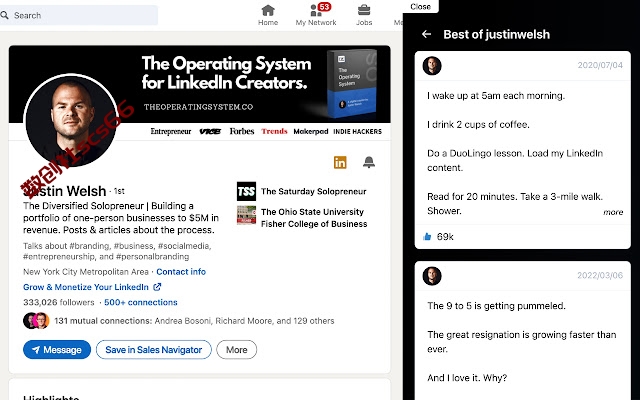The width and height of the screenshot is (640, 400).
Task: Click 'The 9 to 5 is getting pummeled.'
Action: (496, 306)
